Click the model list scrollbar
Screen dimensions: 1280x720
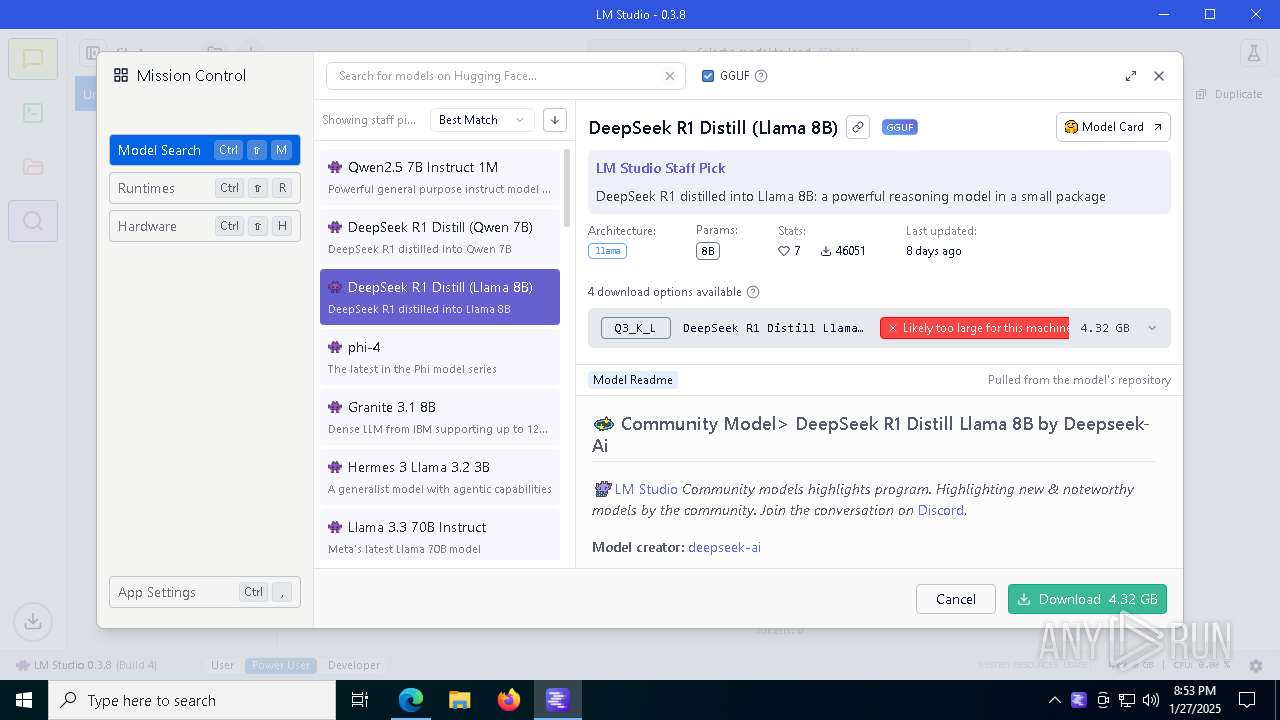tap(567, 188)
